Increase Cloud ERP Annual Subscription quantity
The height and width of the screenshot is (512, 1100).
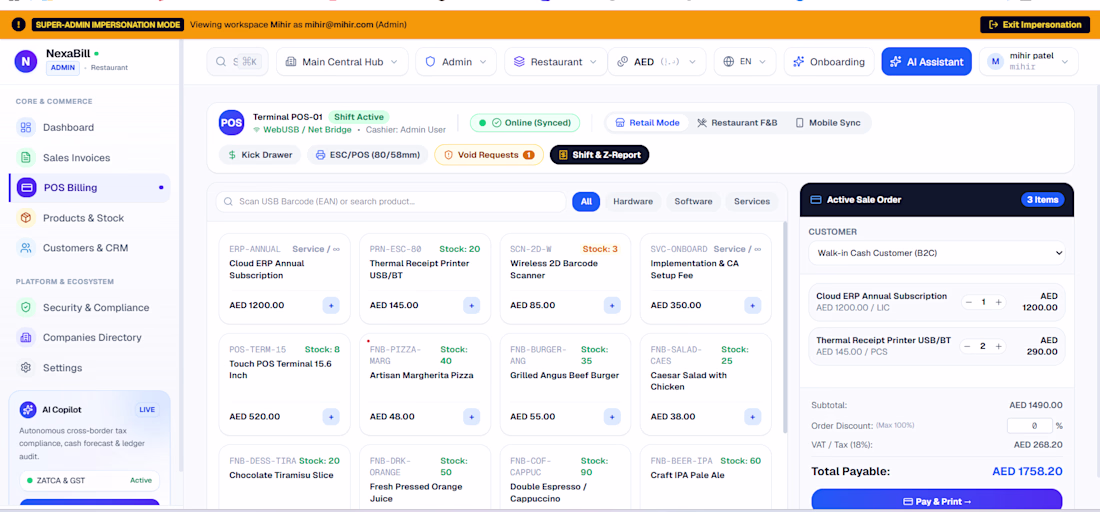click(999, 302)
